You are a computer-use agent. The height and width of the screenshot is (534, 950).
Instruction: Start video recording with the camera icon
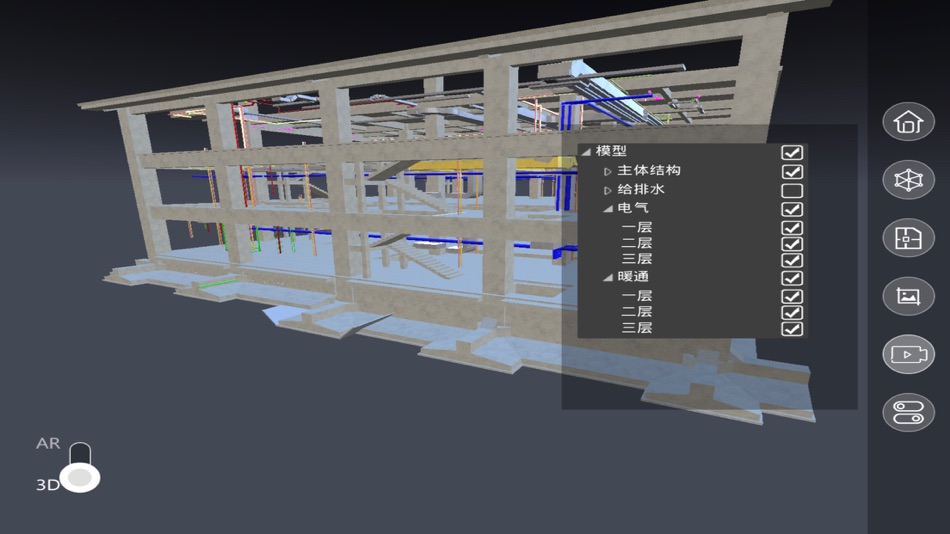click(x=908, y=354)
